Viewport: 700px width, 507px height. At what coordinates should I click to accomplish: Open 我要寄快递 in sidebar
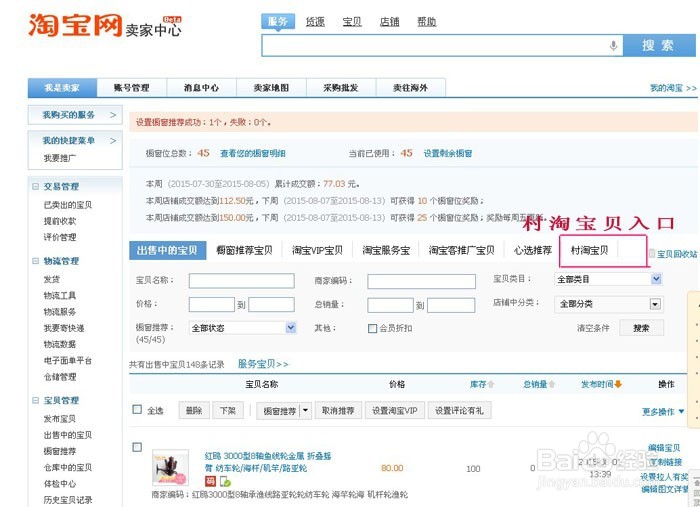click(64, 328)
